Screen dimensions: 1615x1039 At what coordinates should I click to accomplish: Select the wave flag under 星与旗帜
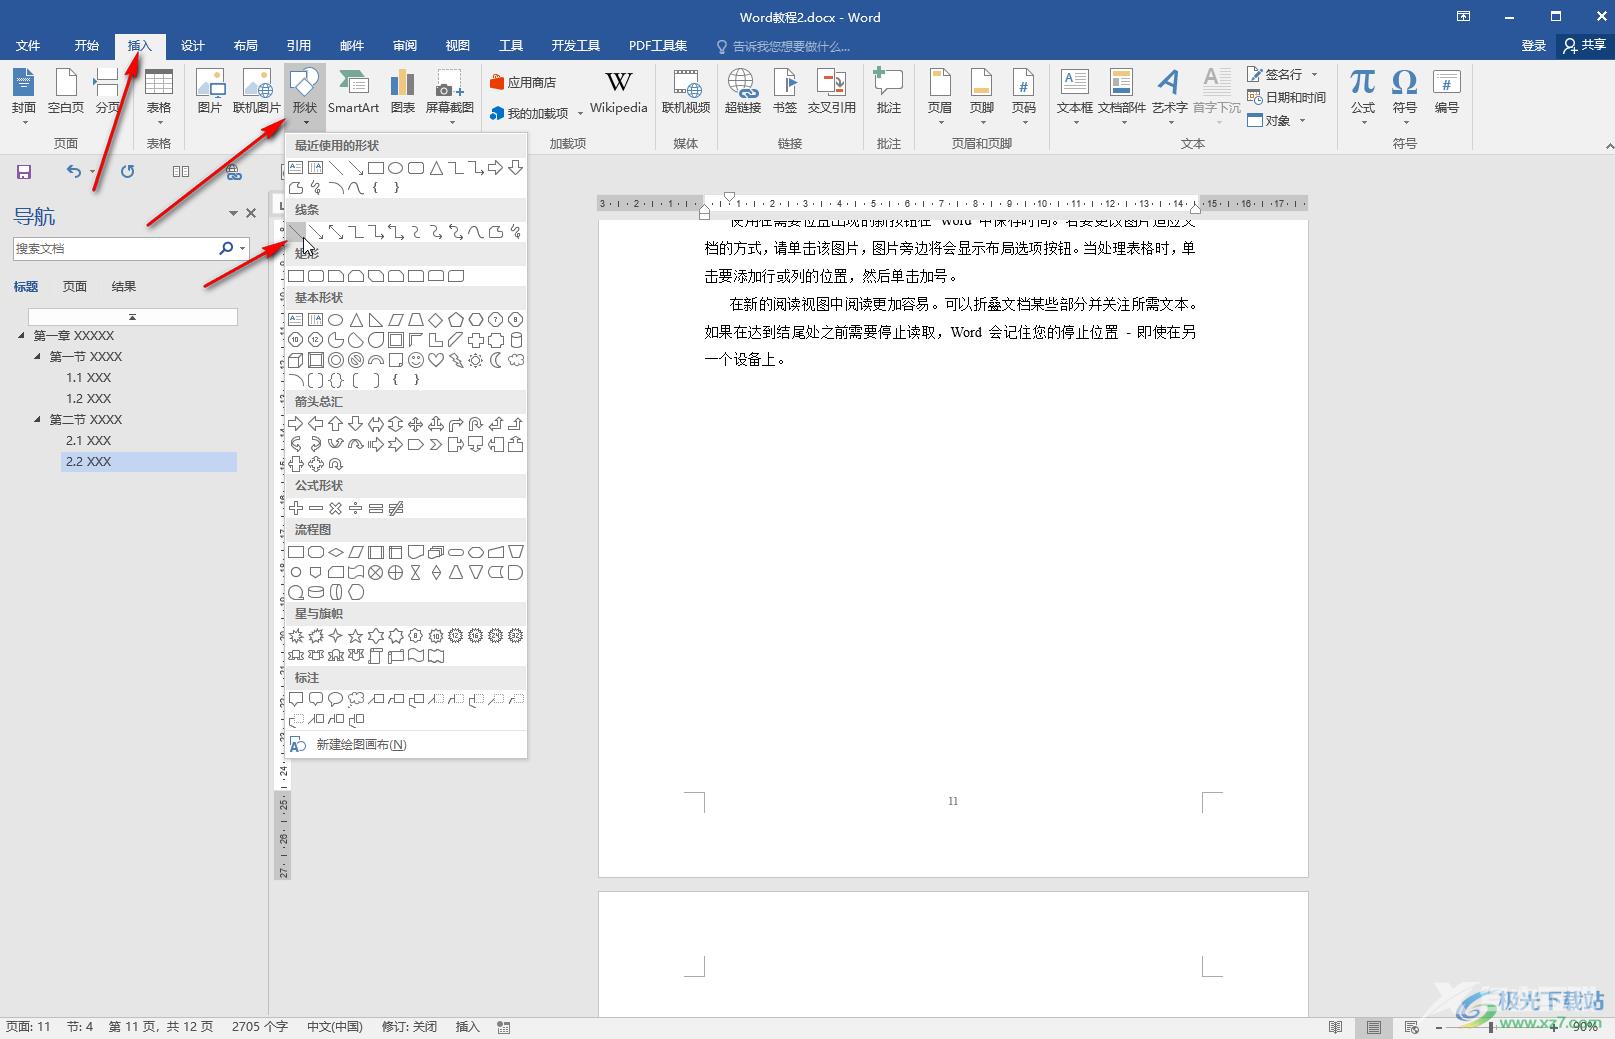tap(416, 656)
